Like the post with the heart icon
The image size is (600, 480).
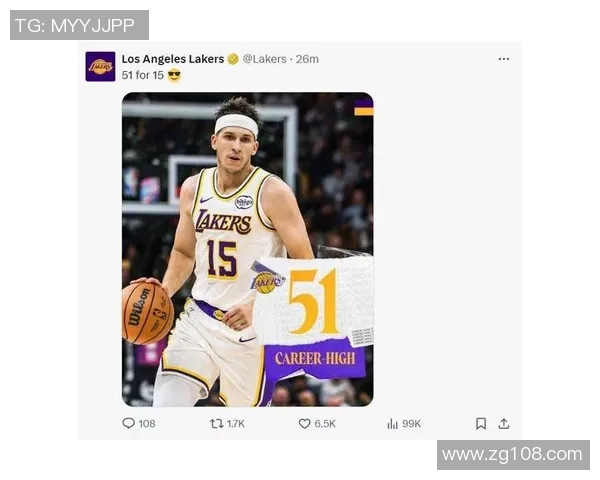pyautogui.click(x=305, y=424)
